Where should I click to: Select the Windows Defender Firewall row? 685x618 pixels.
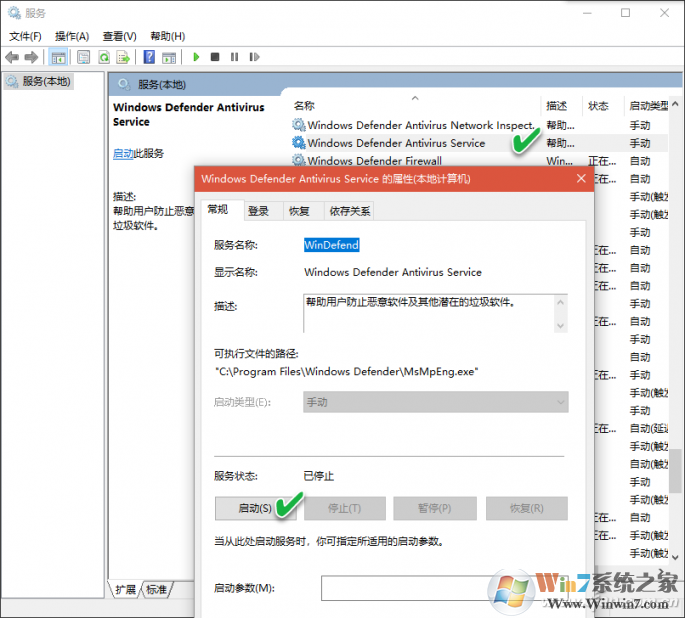pyautogui.click(x=478, y=161)
